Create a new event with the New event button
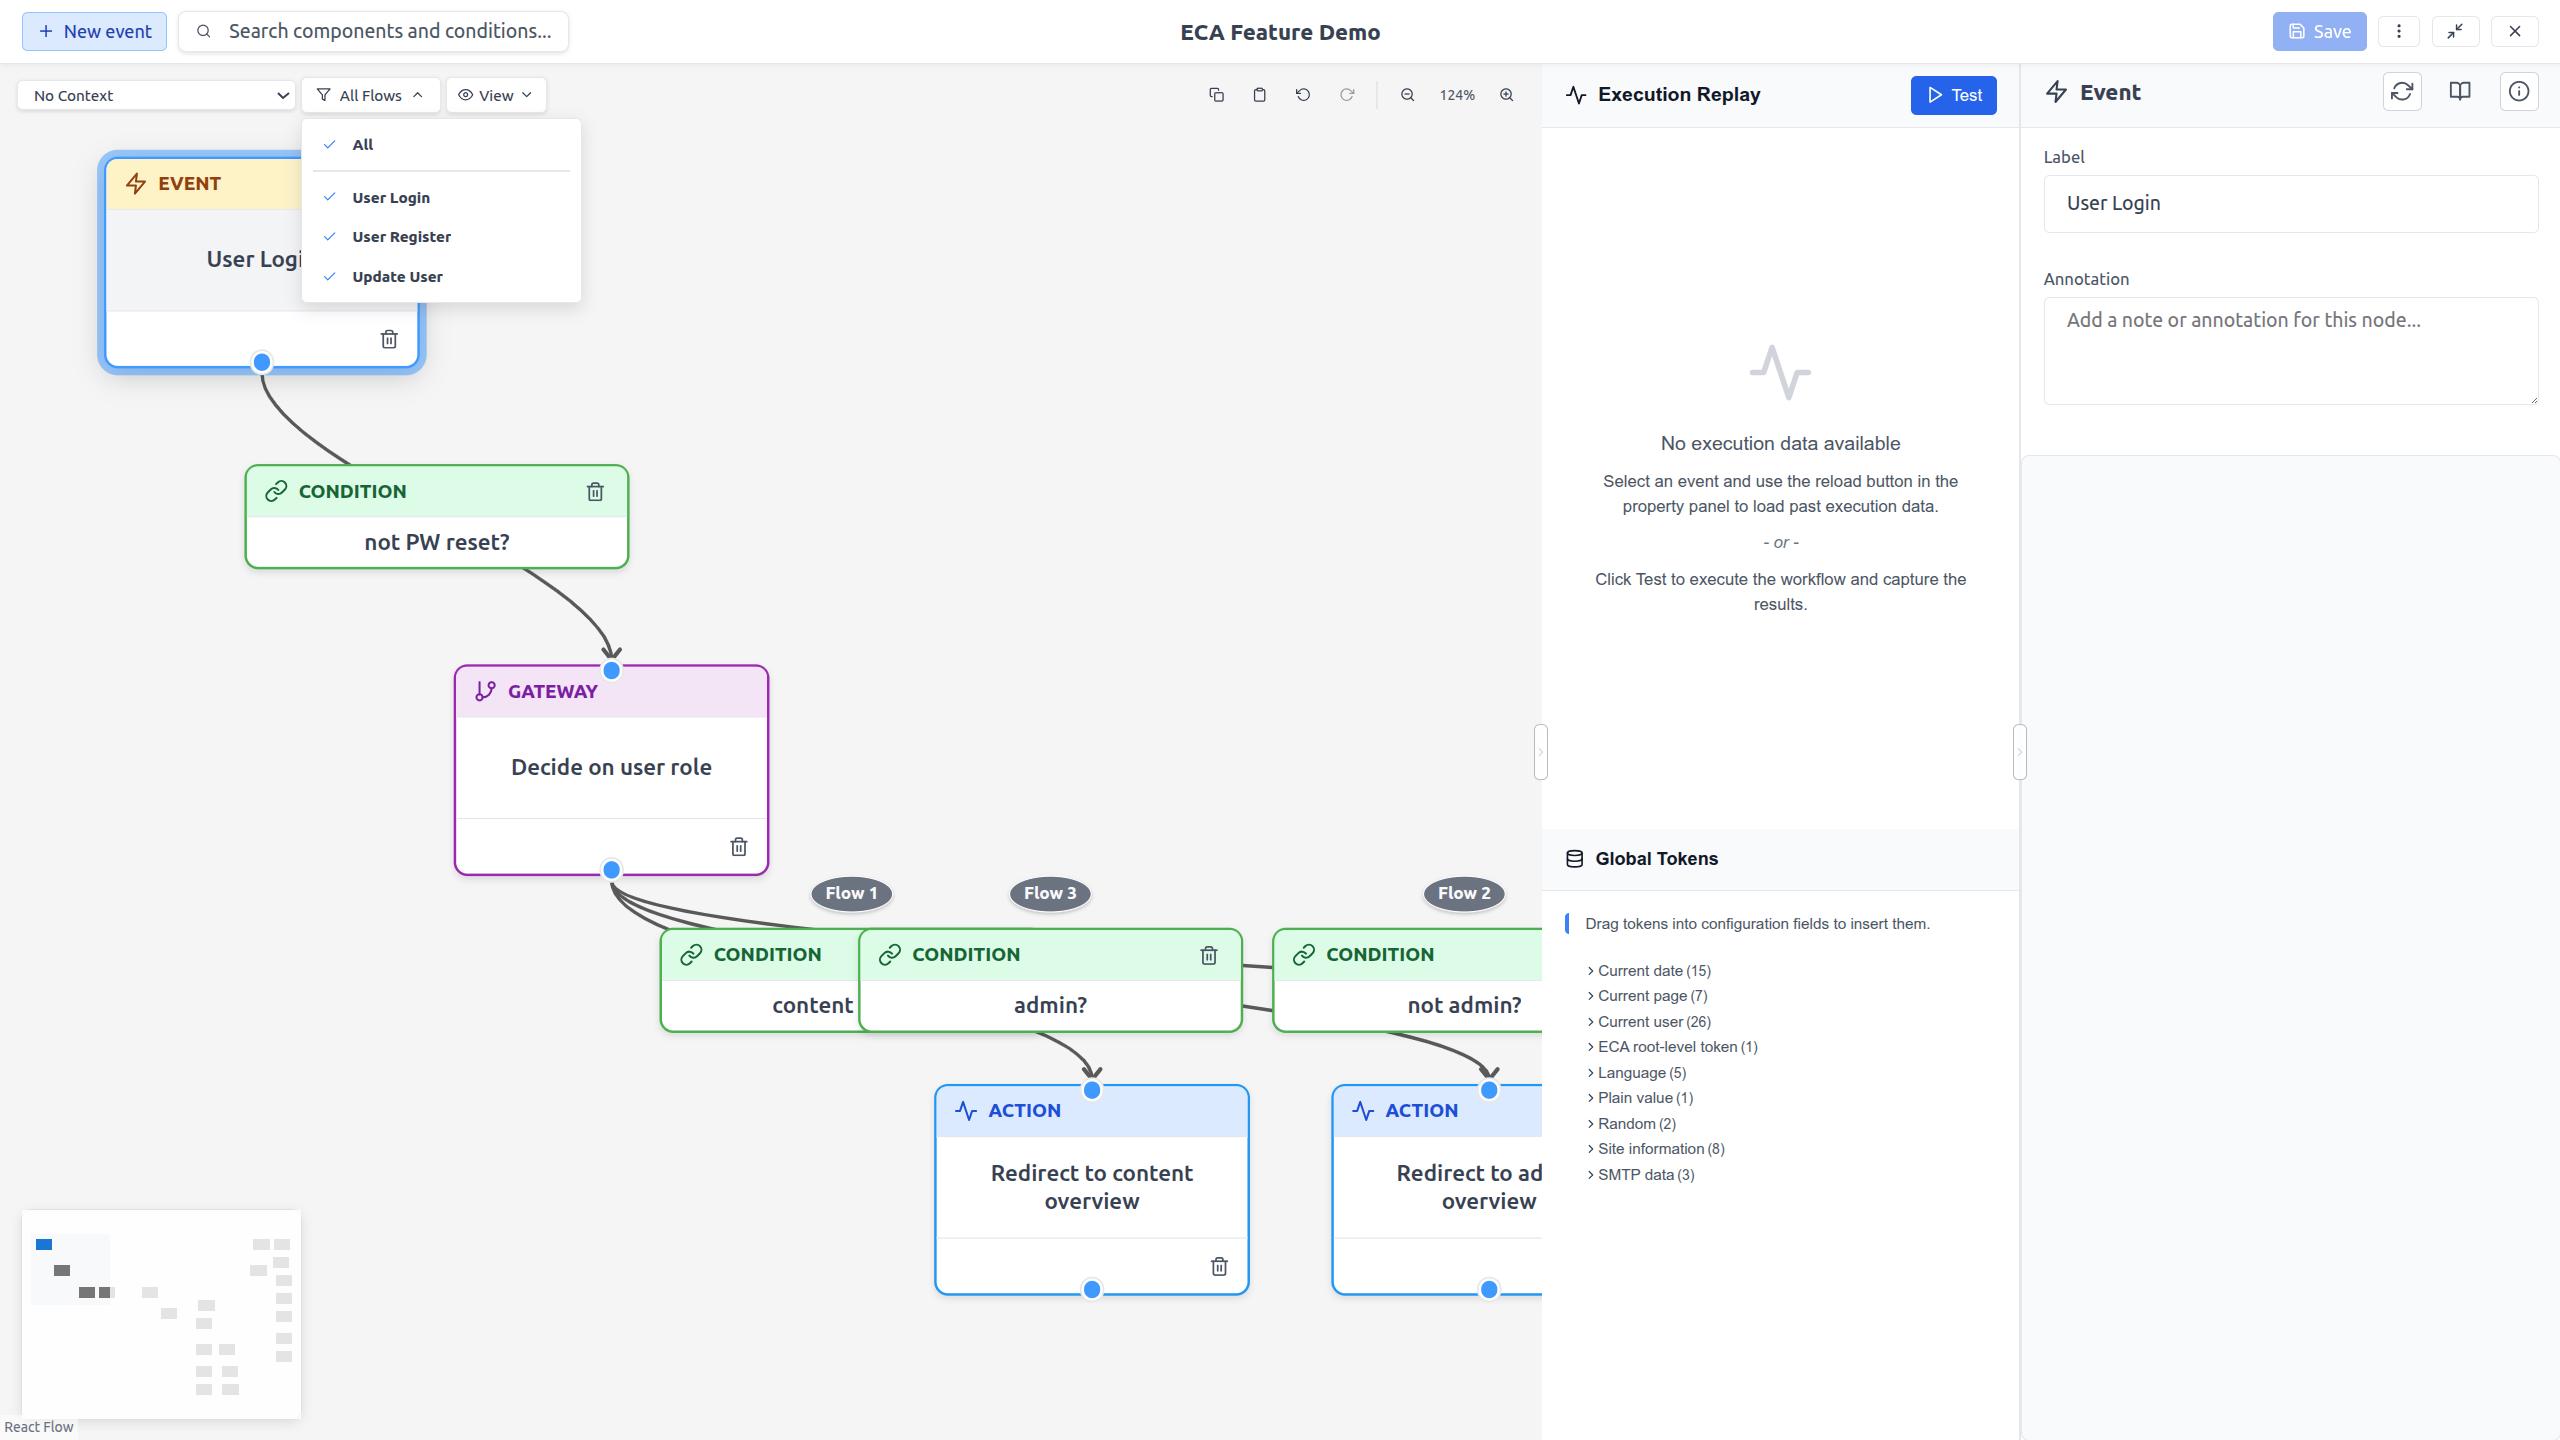Viewport: 2560px width, 1440px height. (x=93, y=31)
